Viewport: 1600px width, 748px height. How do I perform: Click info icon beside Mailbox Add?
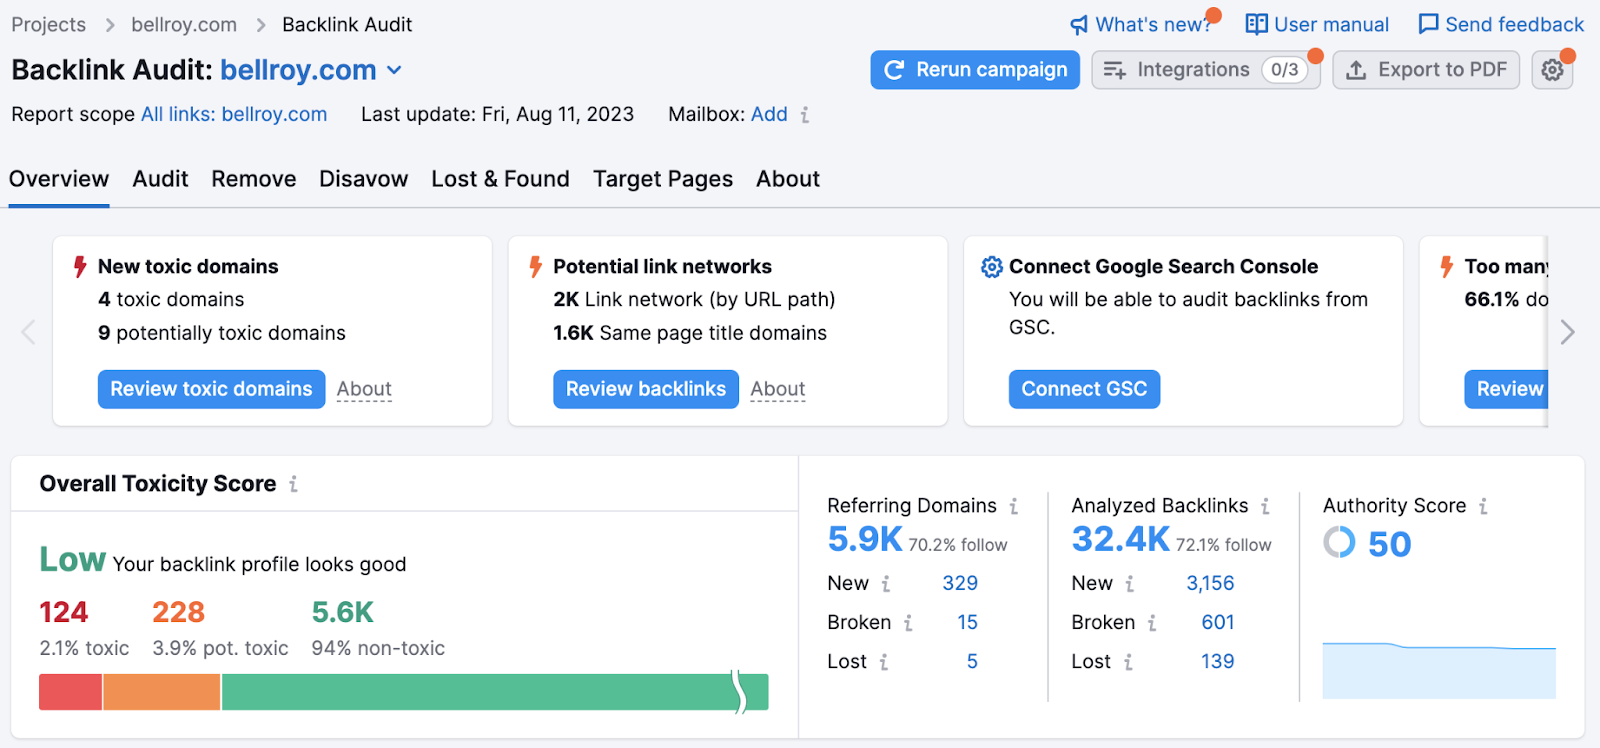click(805, 115)
